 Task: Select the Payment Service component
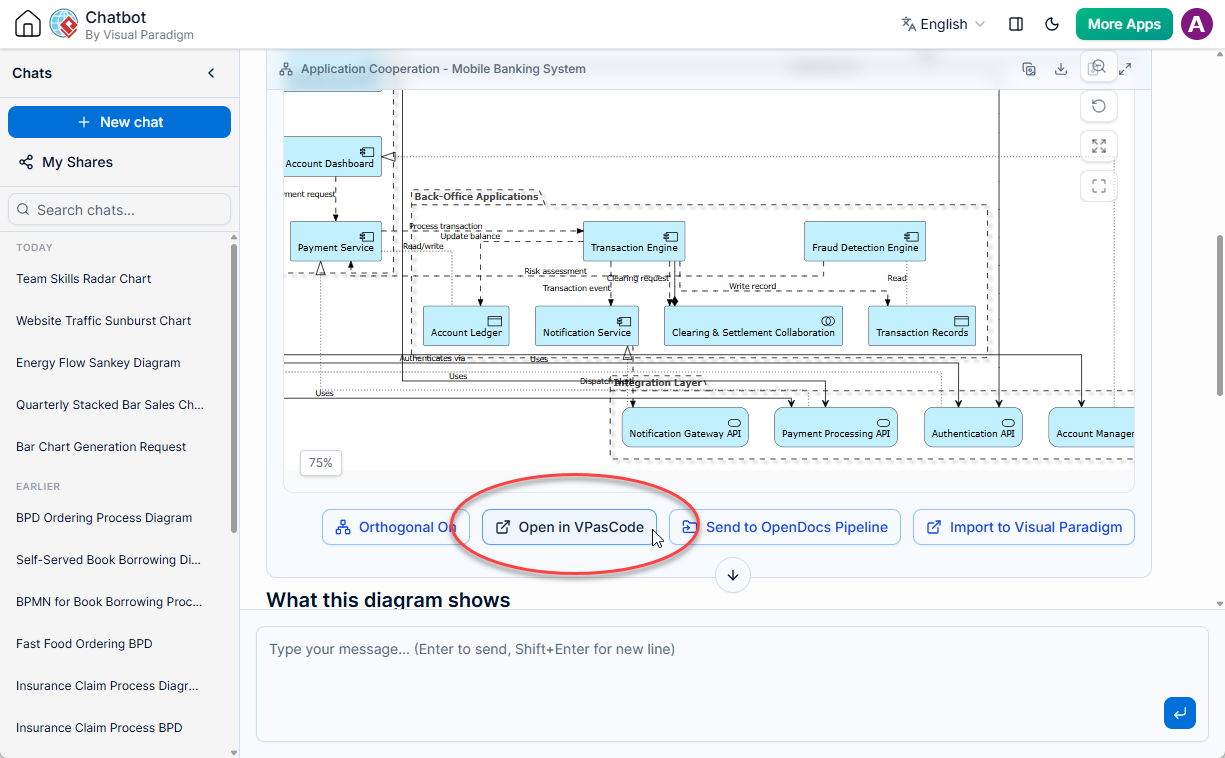336,241
